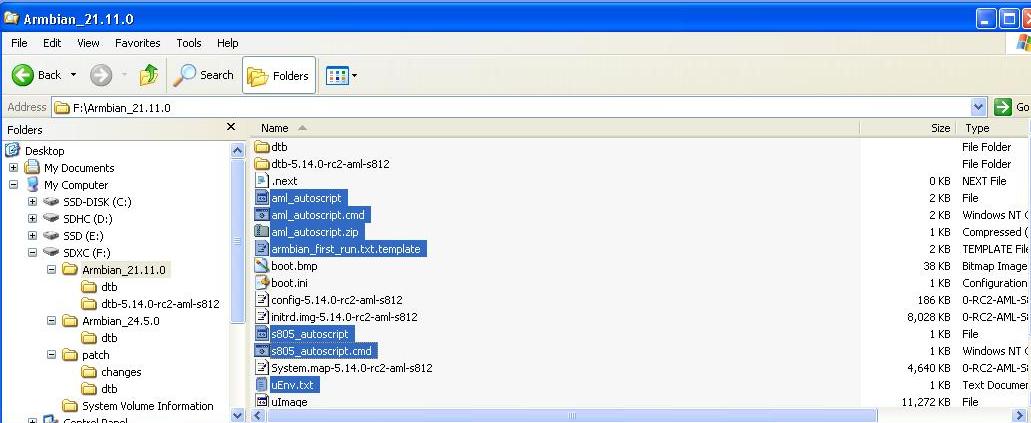Open the Back history dropdown arrow
Viewport: 1031px width, 423px height.
73,75
